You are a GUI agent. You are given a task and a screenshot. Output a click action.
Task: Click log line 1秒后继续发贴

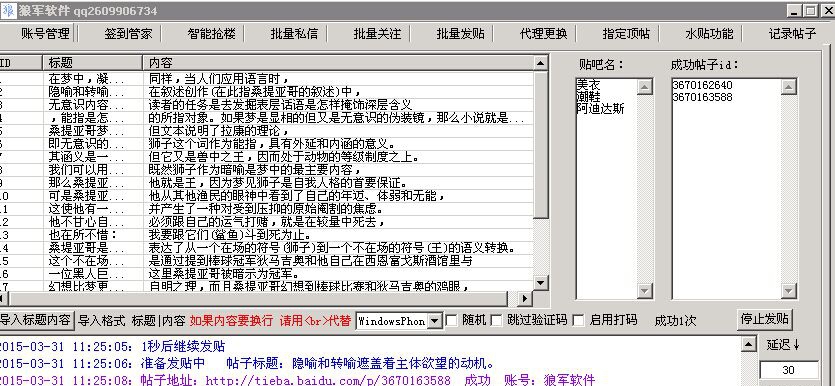(x=183, y=347)
